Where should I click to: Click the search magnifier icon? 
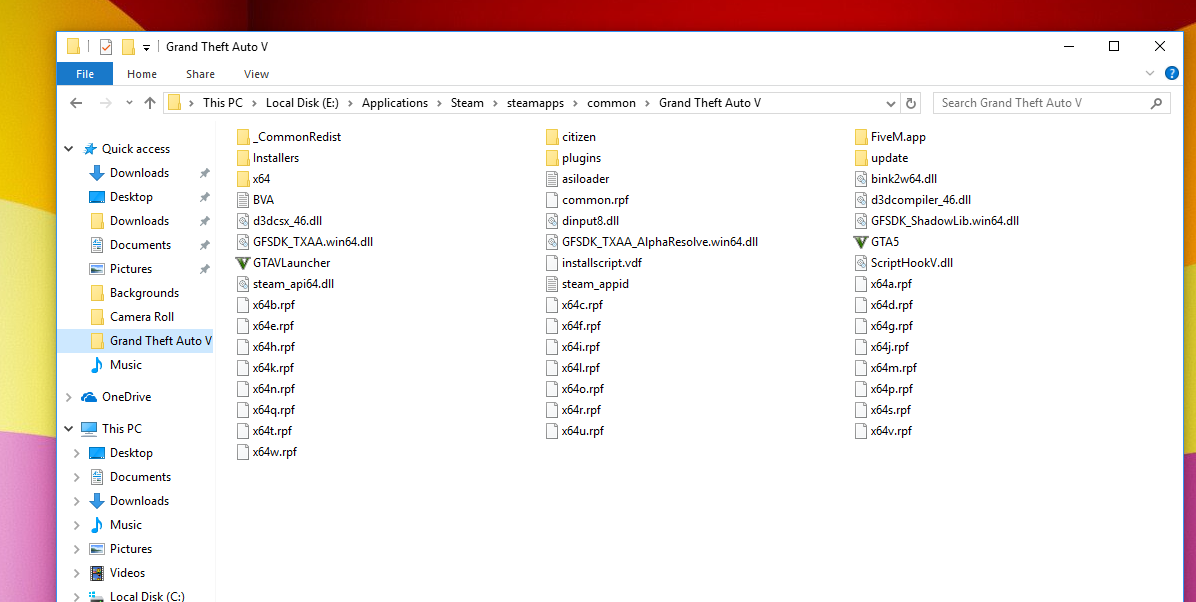(x=1156, y=103)
